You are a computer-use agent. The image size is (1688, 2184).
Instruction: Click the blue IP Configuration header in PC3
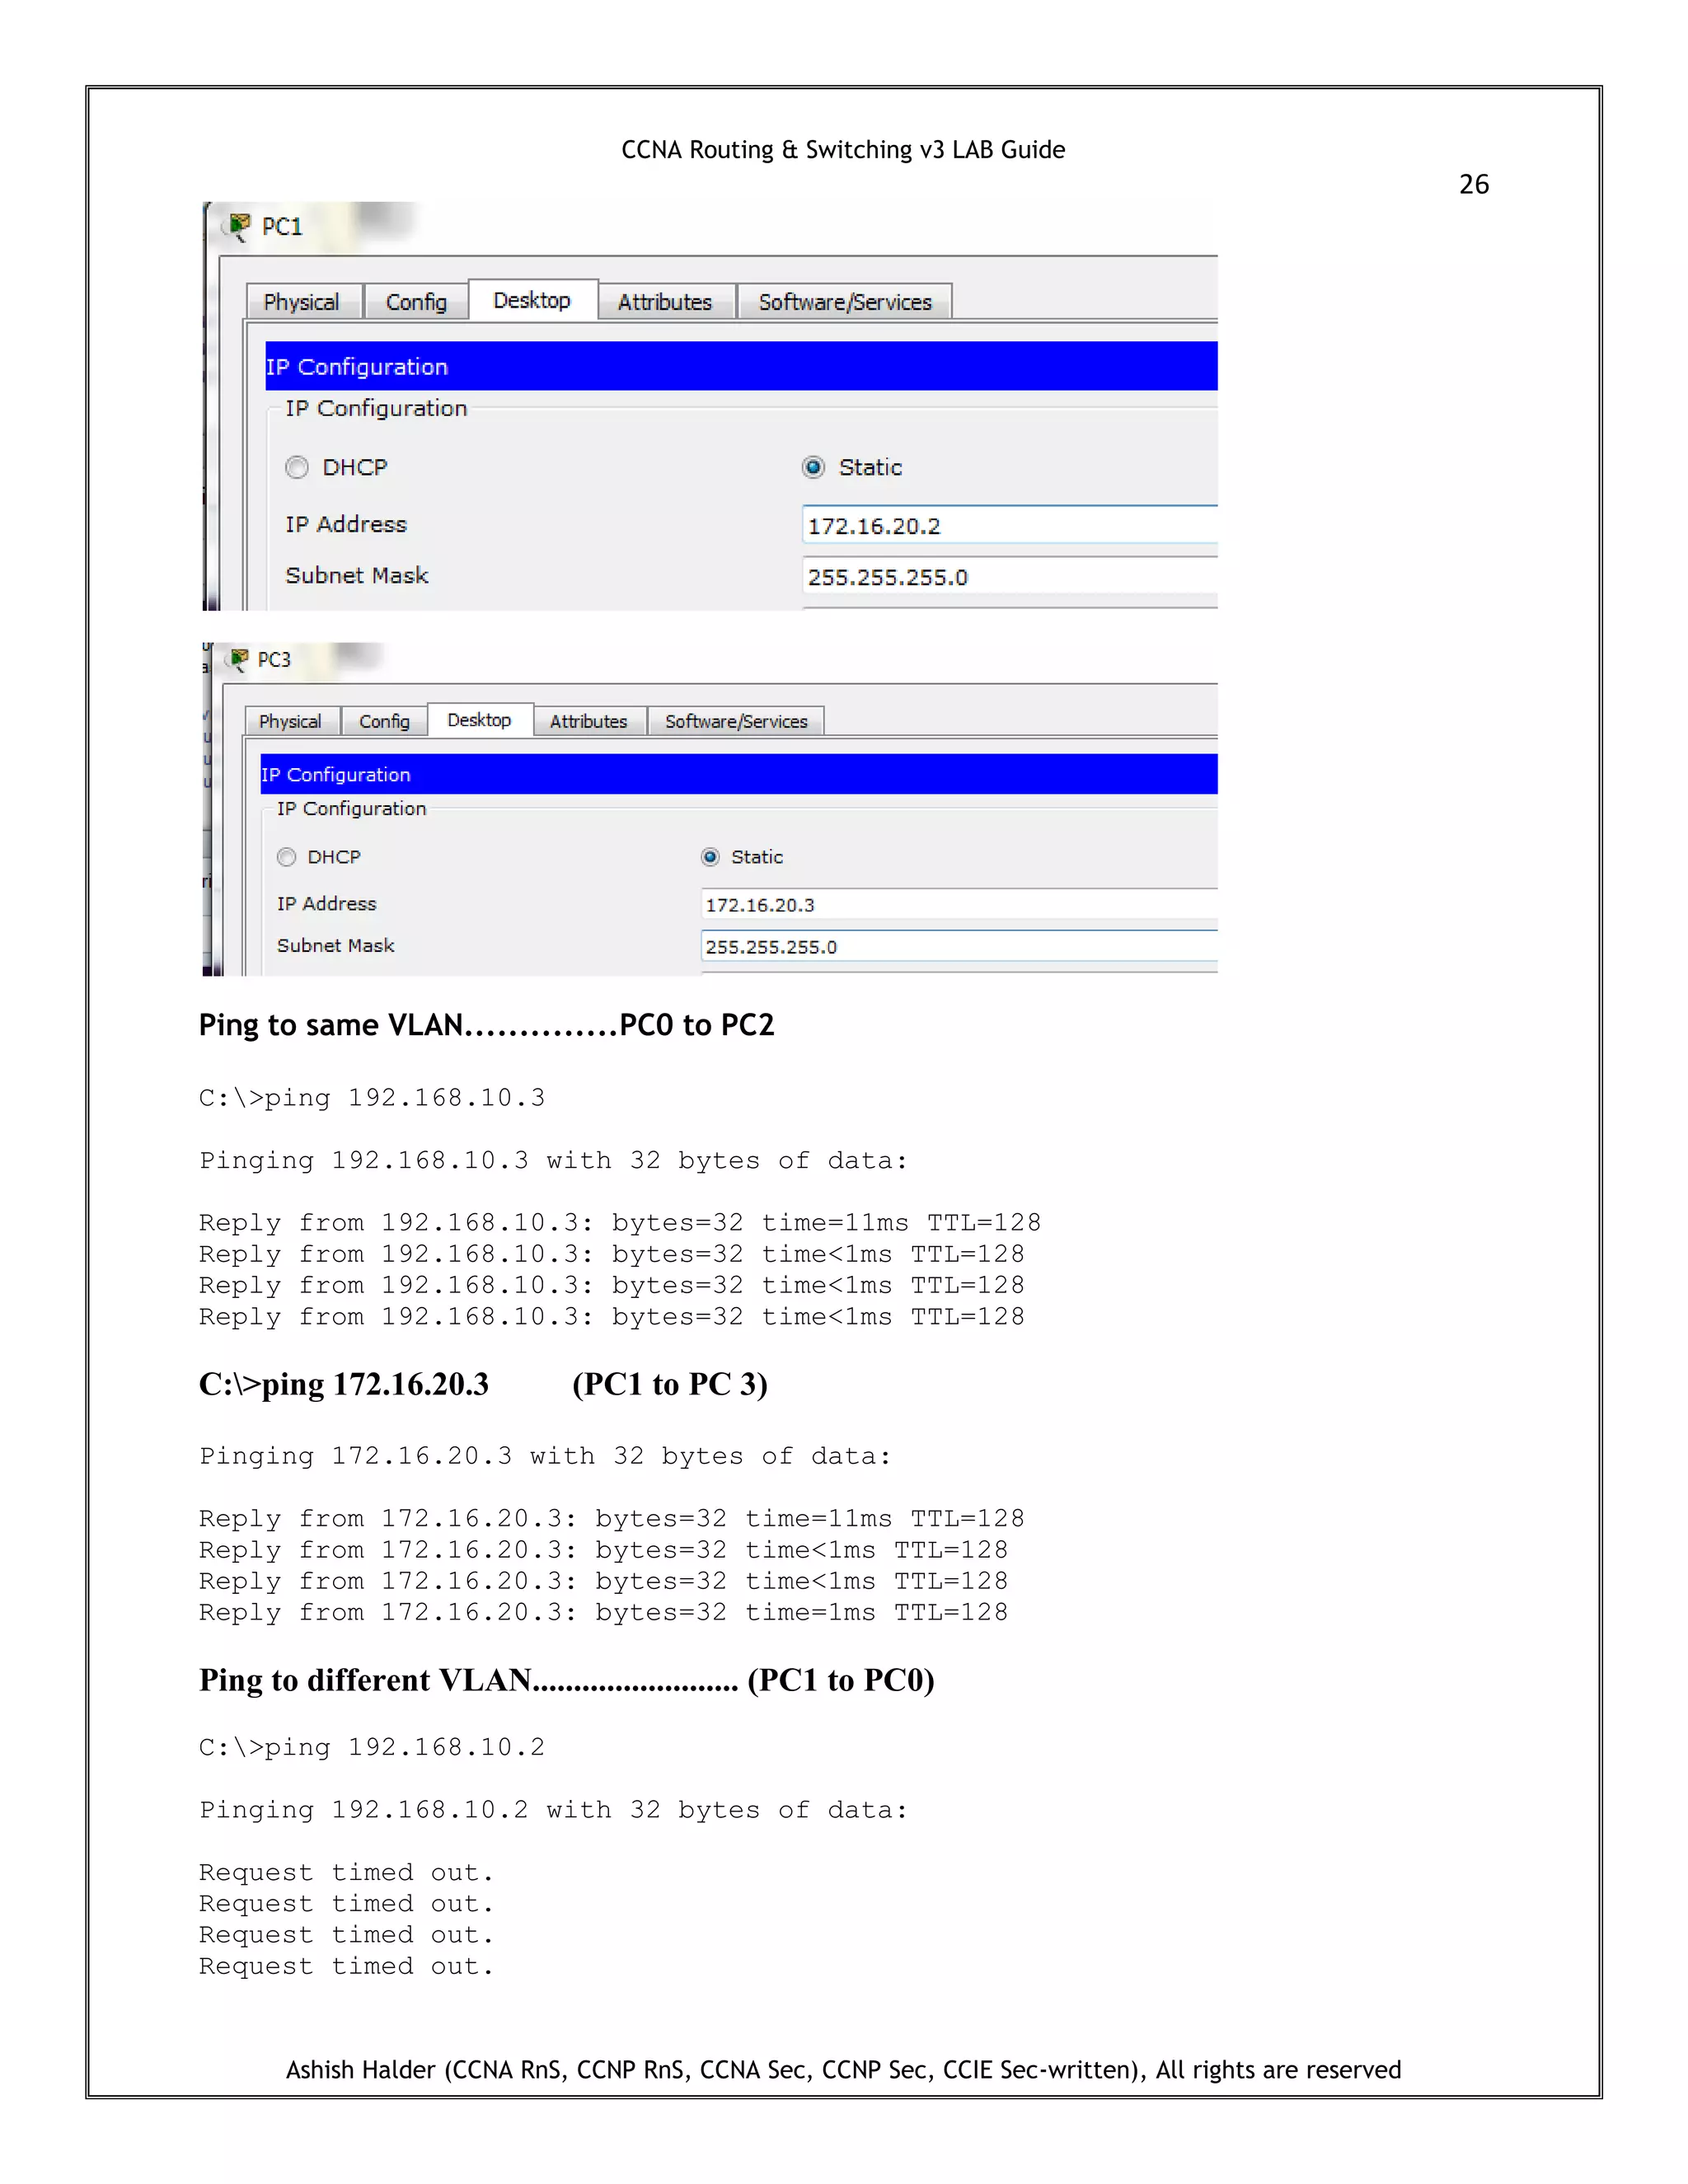tap(739, 774)
